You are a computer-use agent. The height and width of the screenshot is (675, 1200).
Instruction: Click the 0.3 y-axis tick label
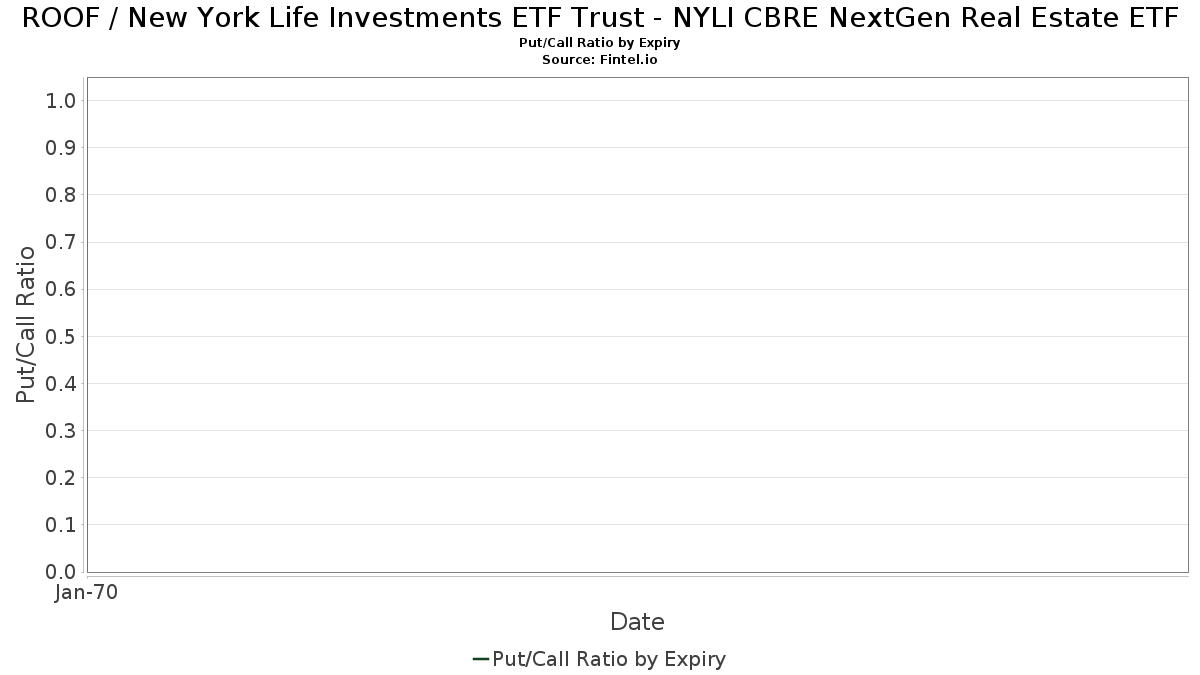61,430
